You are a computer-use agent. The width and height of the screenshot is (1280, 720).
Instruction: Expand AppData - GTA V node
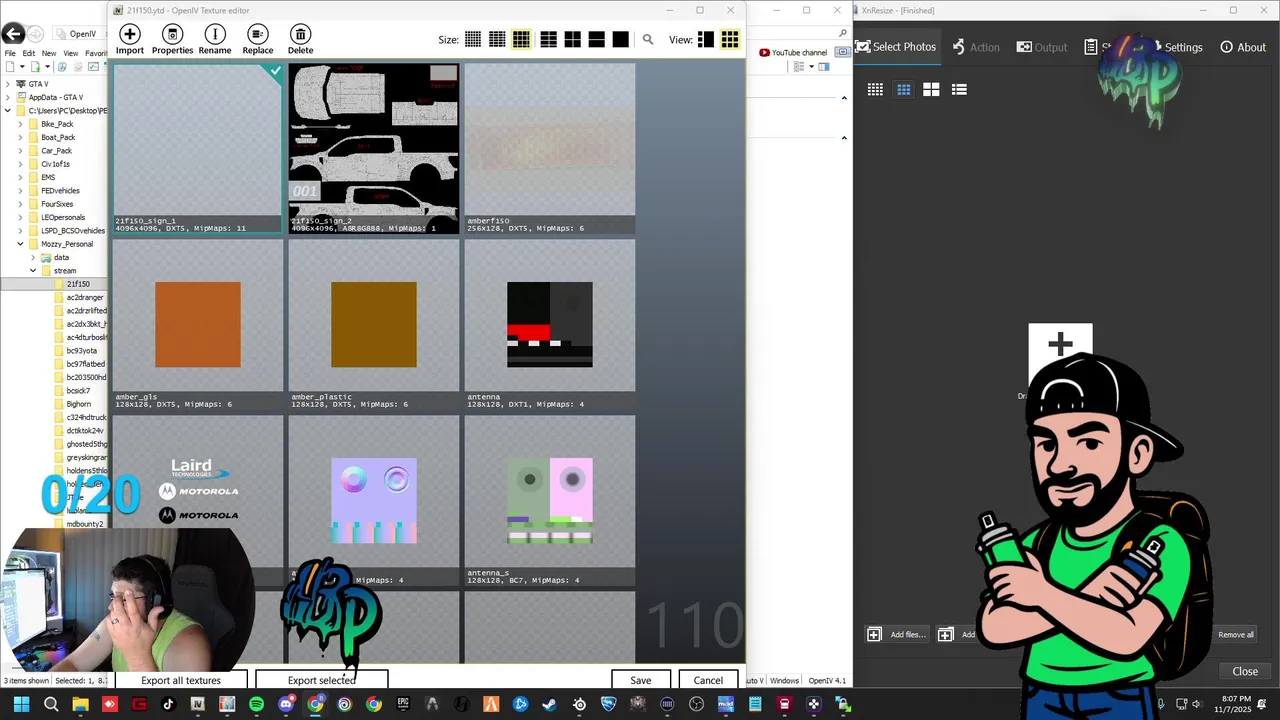click(8, 97)
